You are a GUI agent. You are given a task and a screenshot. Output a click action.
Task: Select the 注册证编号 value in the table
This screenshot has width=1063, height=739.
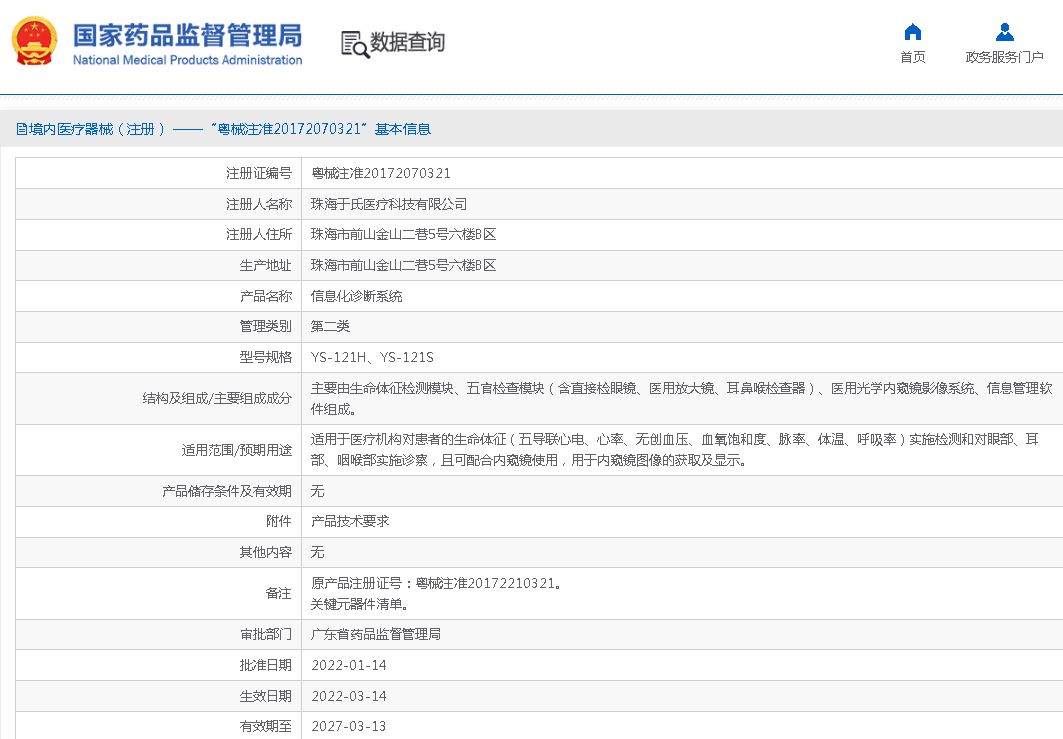[380, 173]
